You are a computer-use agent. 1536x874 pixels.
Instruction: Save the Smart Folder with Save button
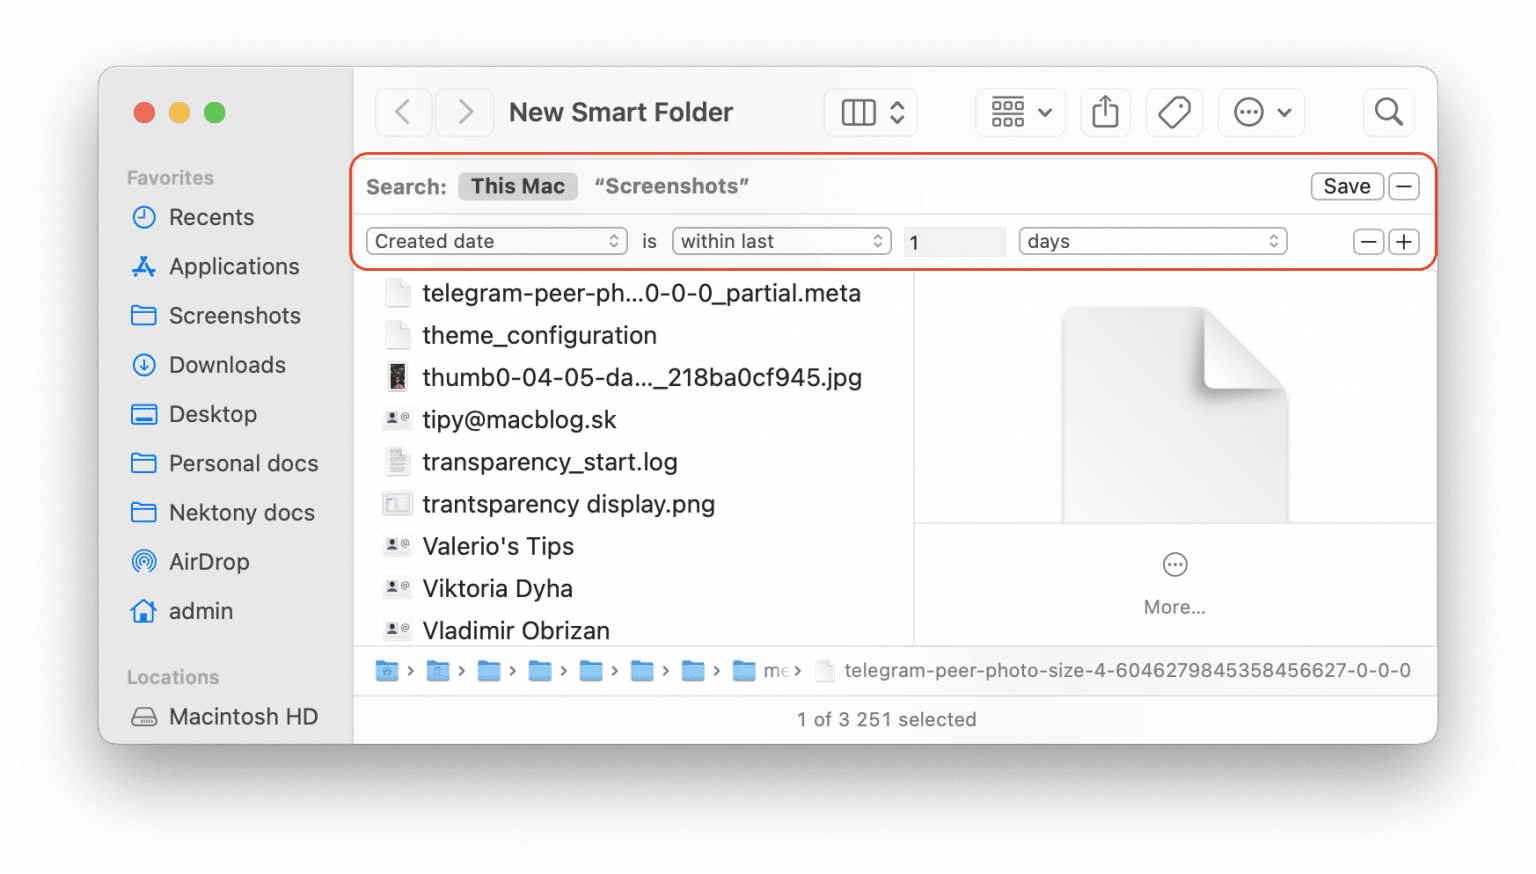1347,186
